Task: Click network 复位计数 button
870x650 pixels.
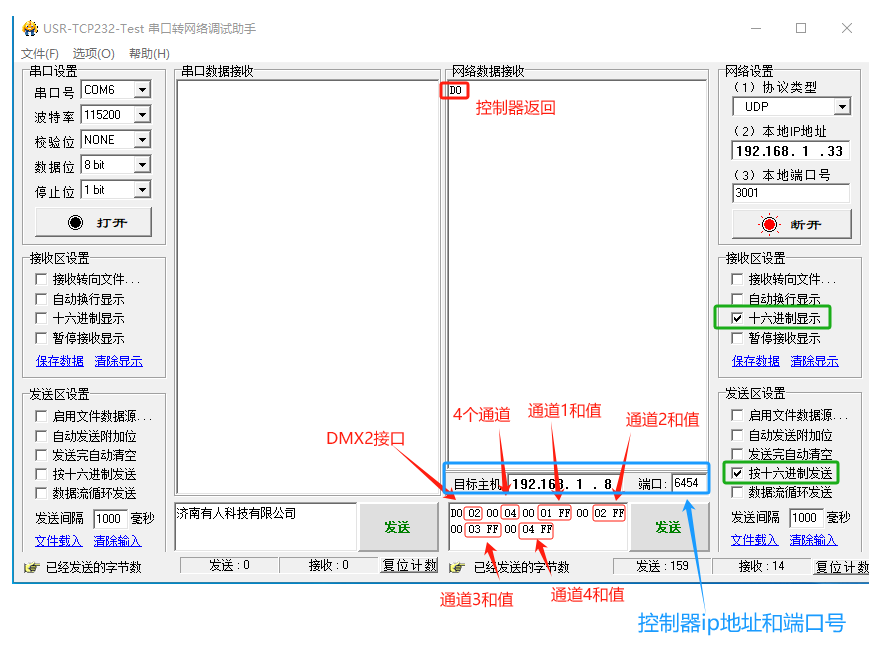Action: tap(841, 566)
